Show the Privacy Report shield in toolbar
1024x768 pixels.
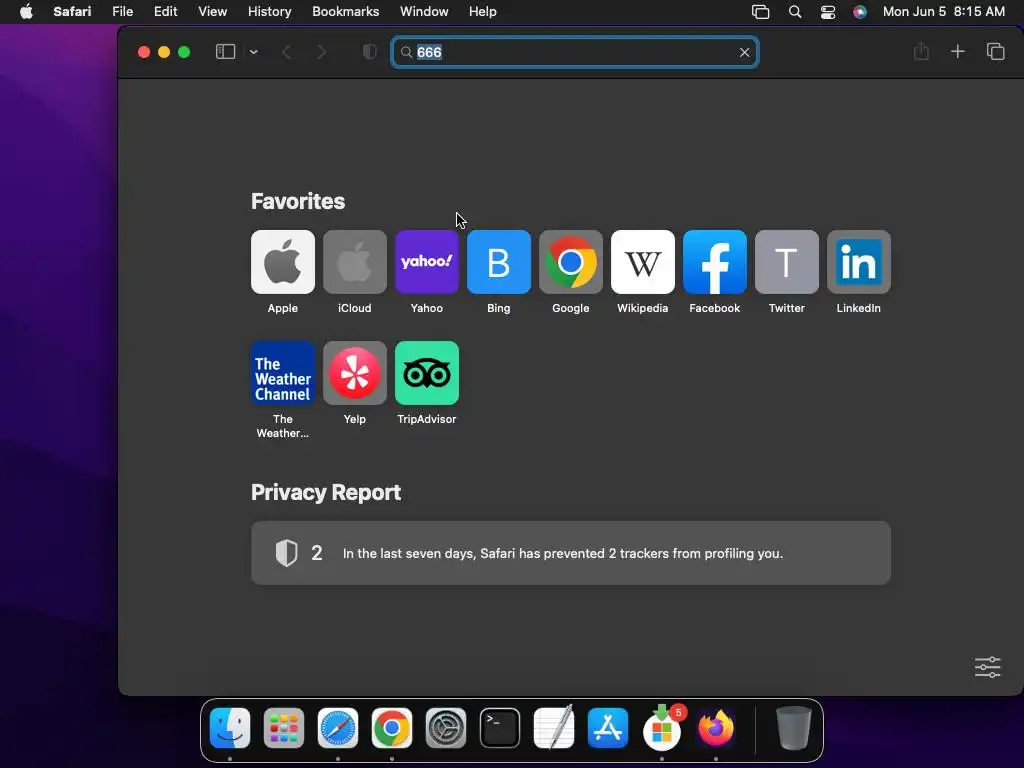[370, 52]
